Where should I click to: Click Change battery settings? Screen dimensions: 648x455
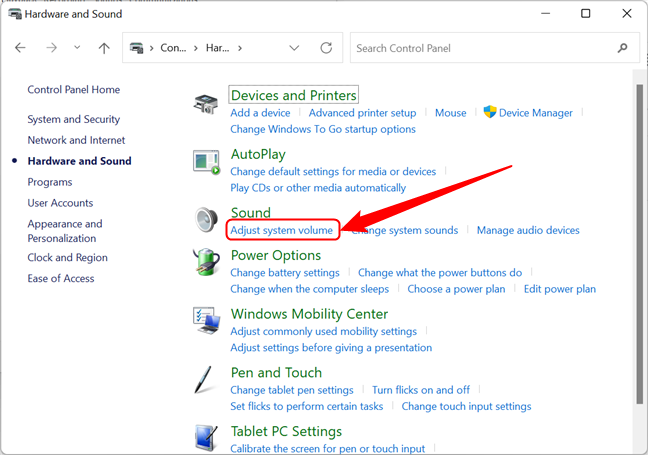(x=285, y=273)
